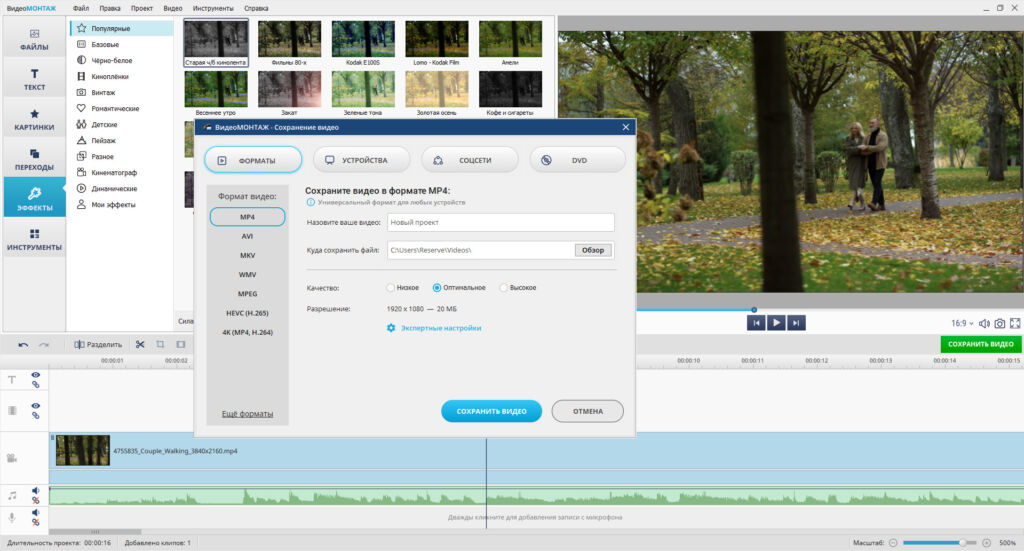Click the redo arrow in timeline toolbar
Viewport: 1024px width, 551px height.
point(44,344)
